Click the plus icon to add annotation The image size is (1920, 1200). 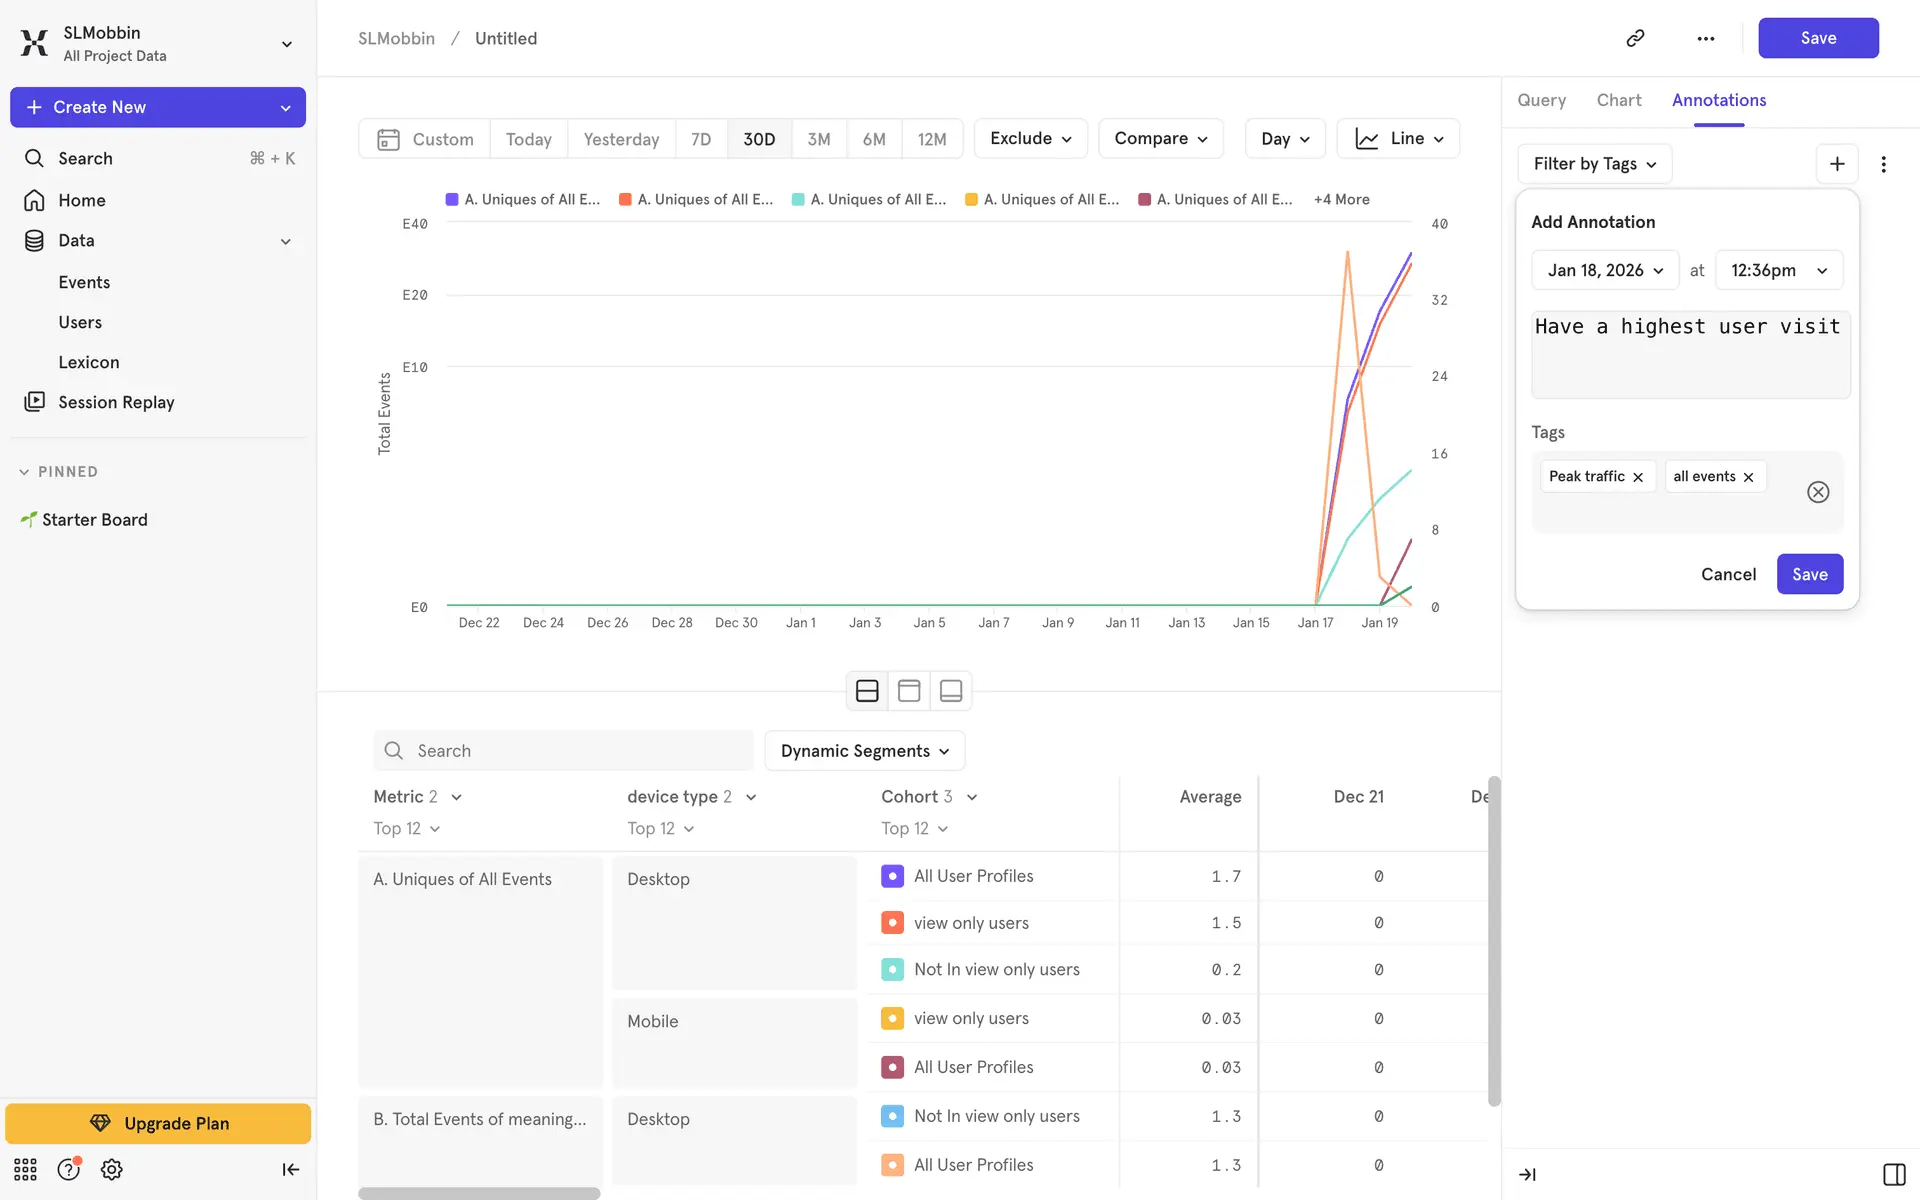(1836, 164)
